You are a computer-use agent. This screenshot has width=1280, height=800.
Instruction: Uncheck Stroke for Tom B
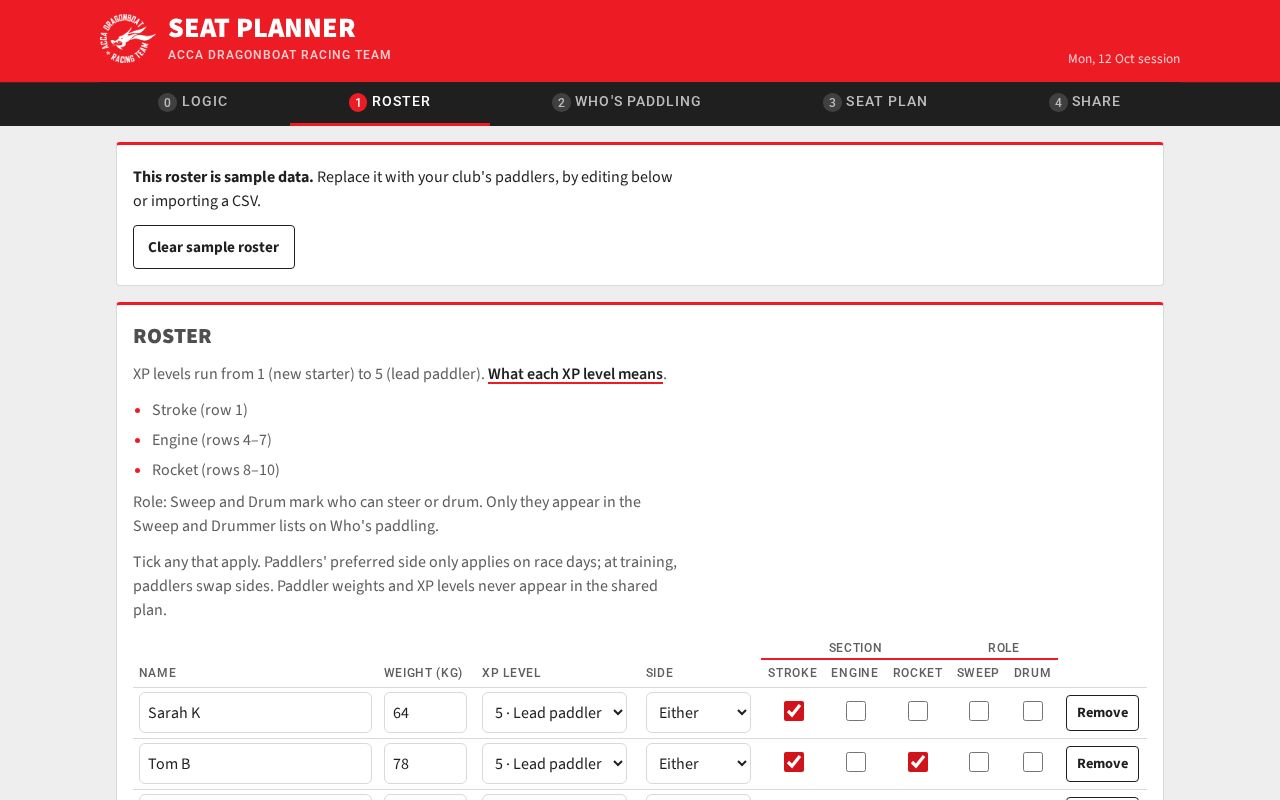click(794, 762)
